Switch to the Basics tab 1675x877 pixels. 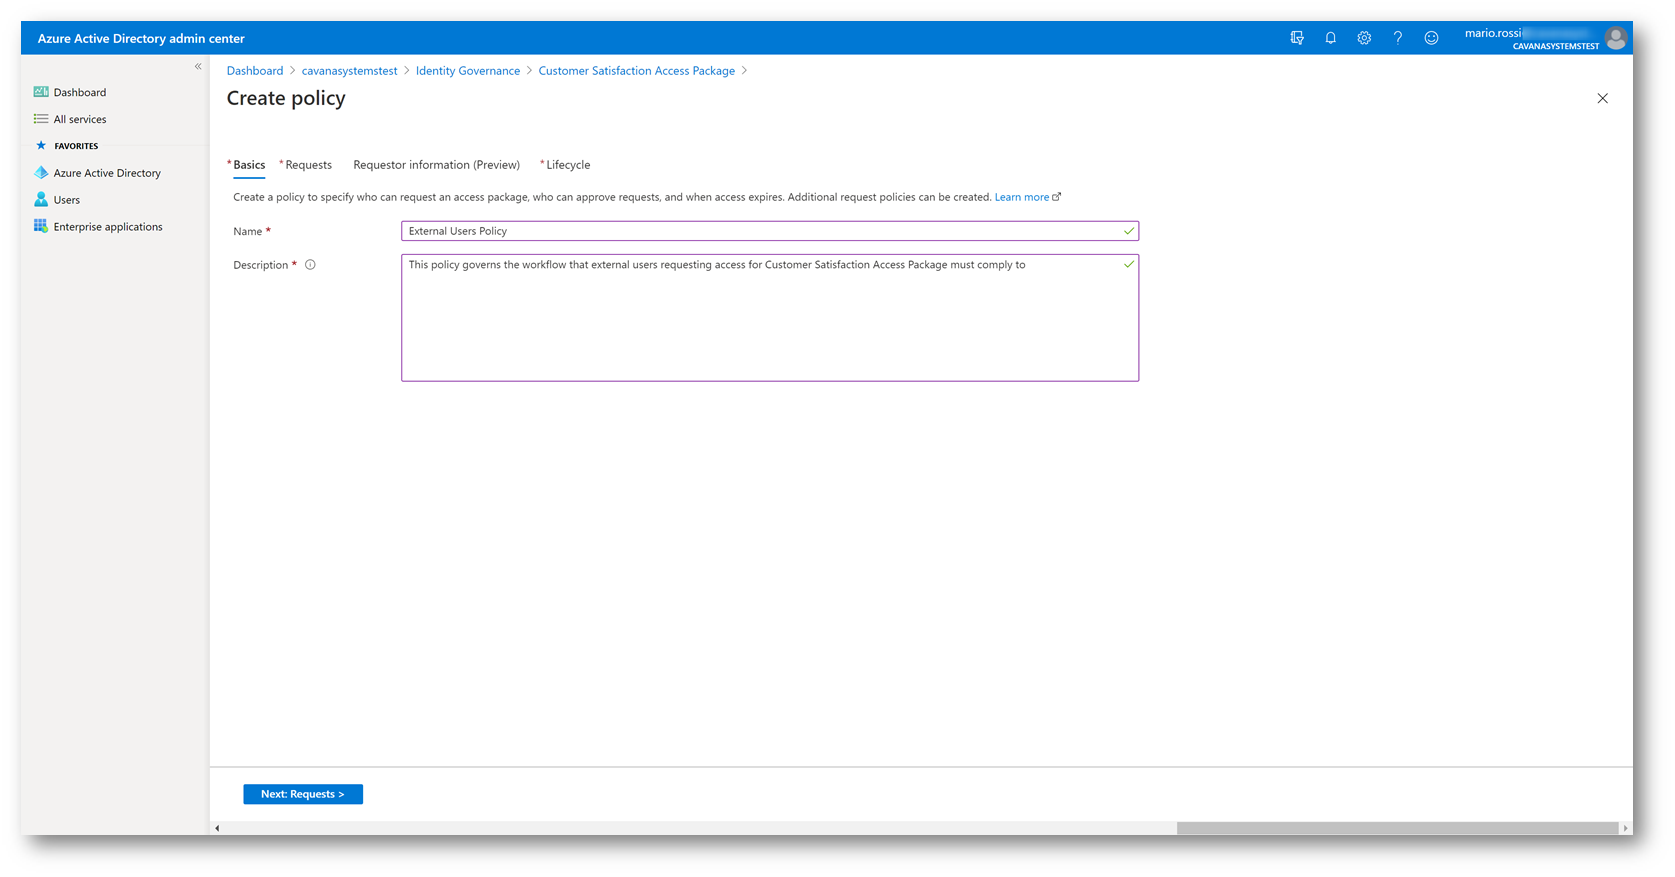(249, 165)
